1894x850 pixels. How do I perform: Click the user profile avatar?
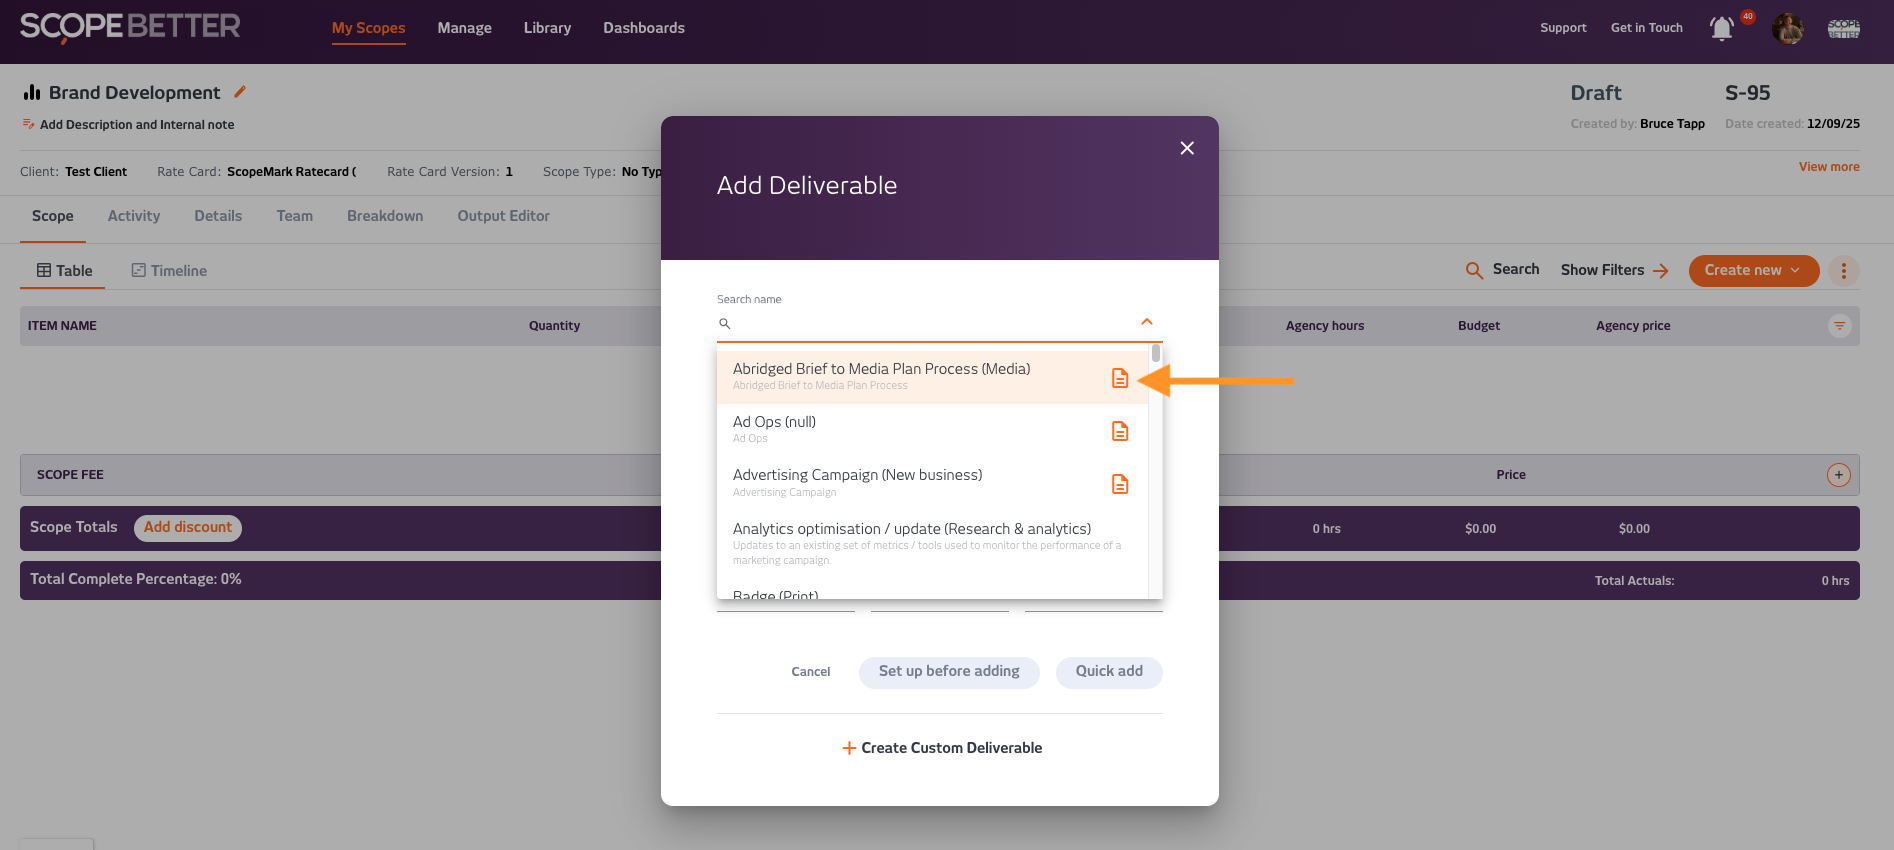(x=1787, y=29)
